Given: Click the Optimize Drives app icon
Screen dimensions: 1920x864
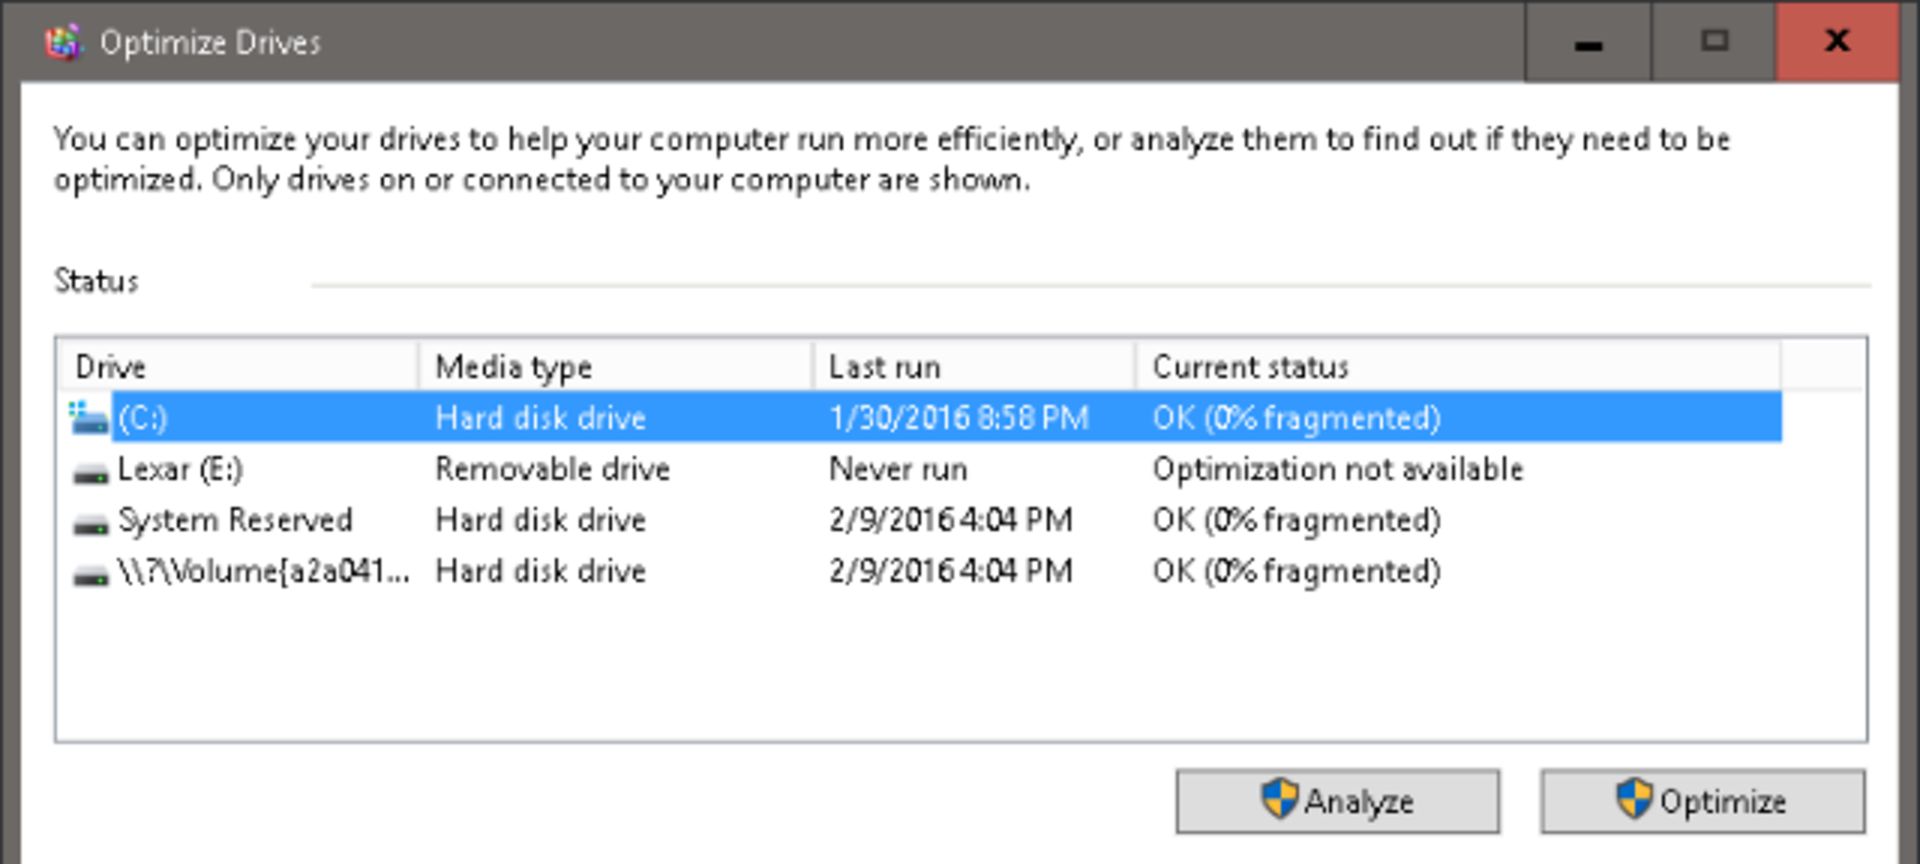Looking at the screenshot, I should coord(62,42).
